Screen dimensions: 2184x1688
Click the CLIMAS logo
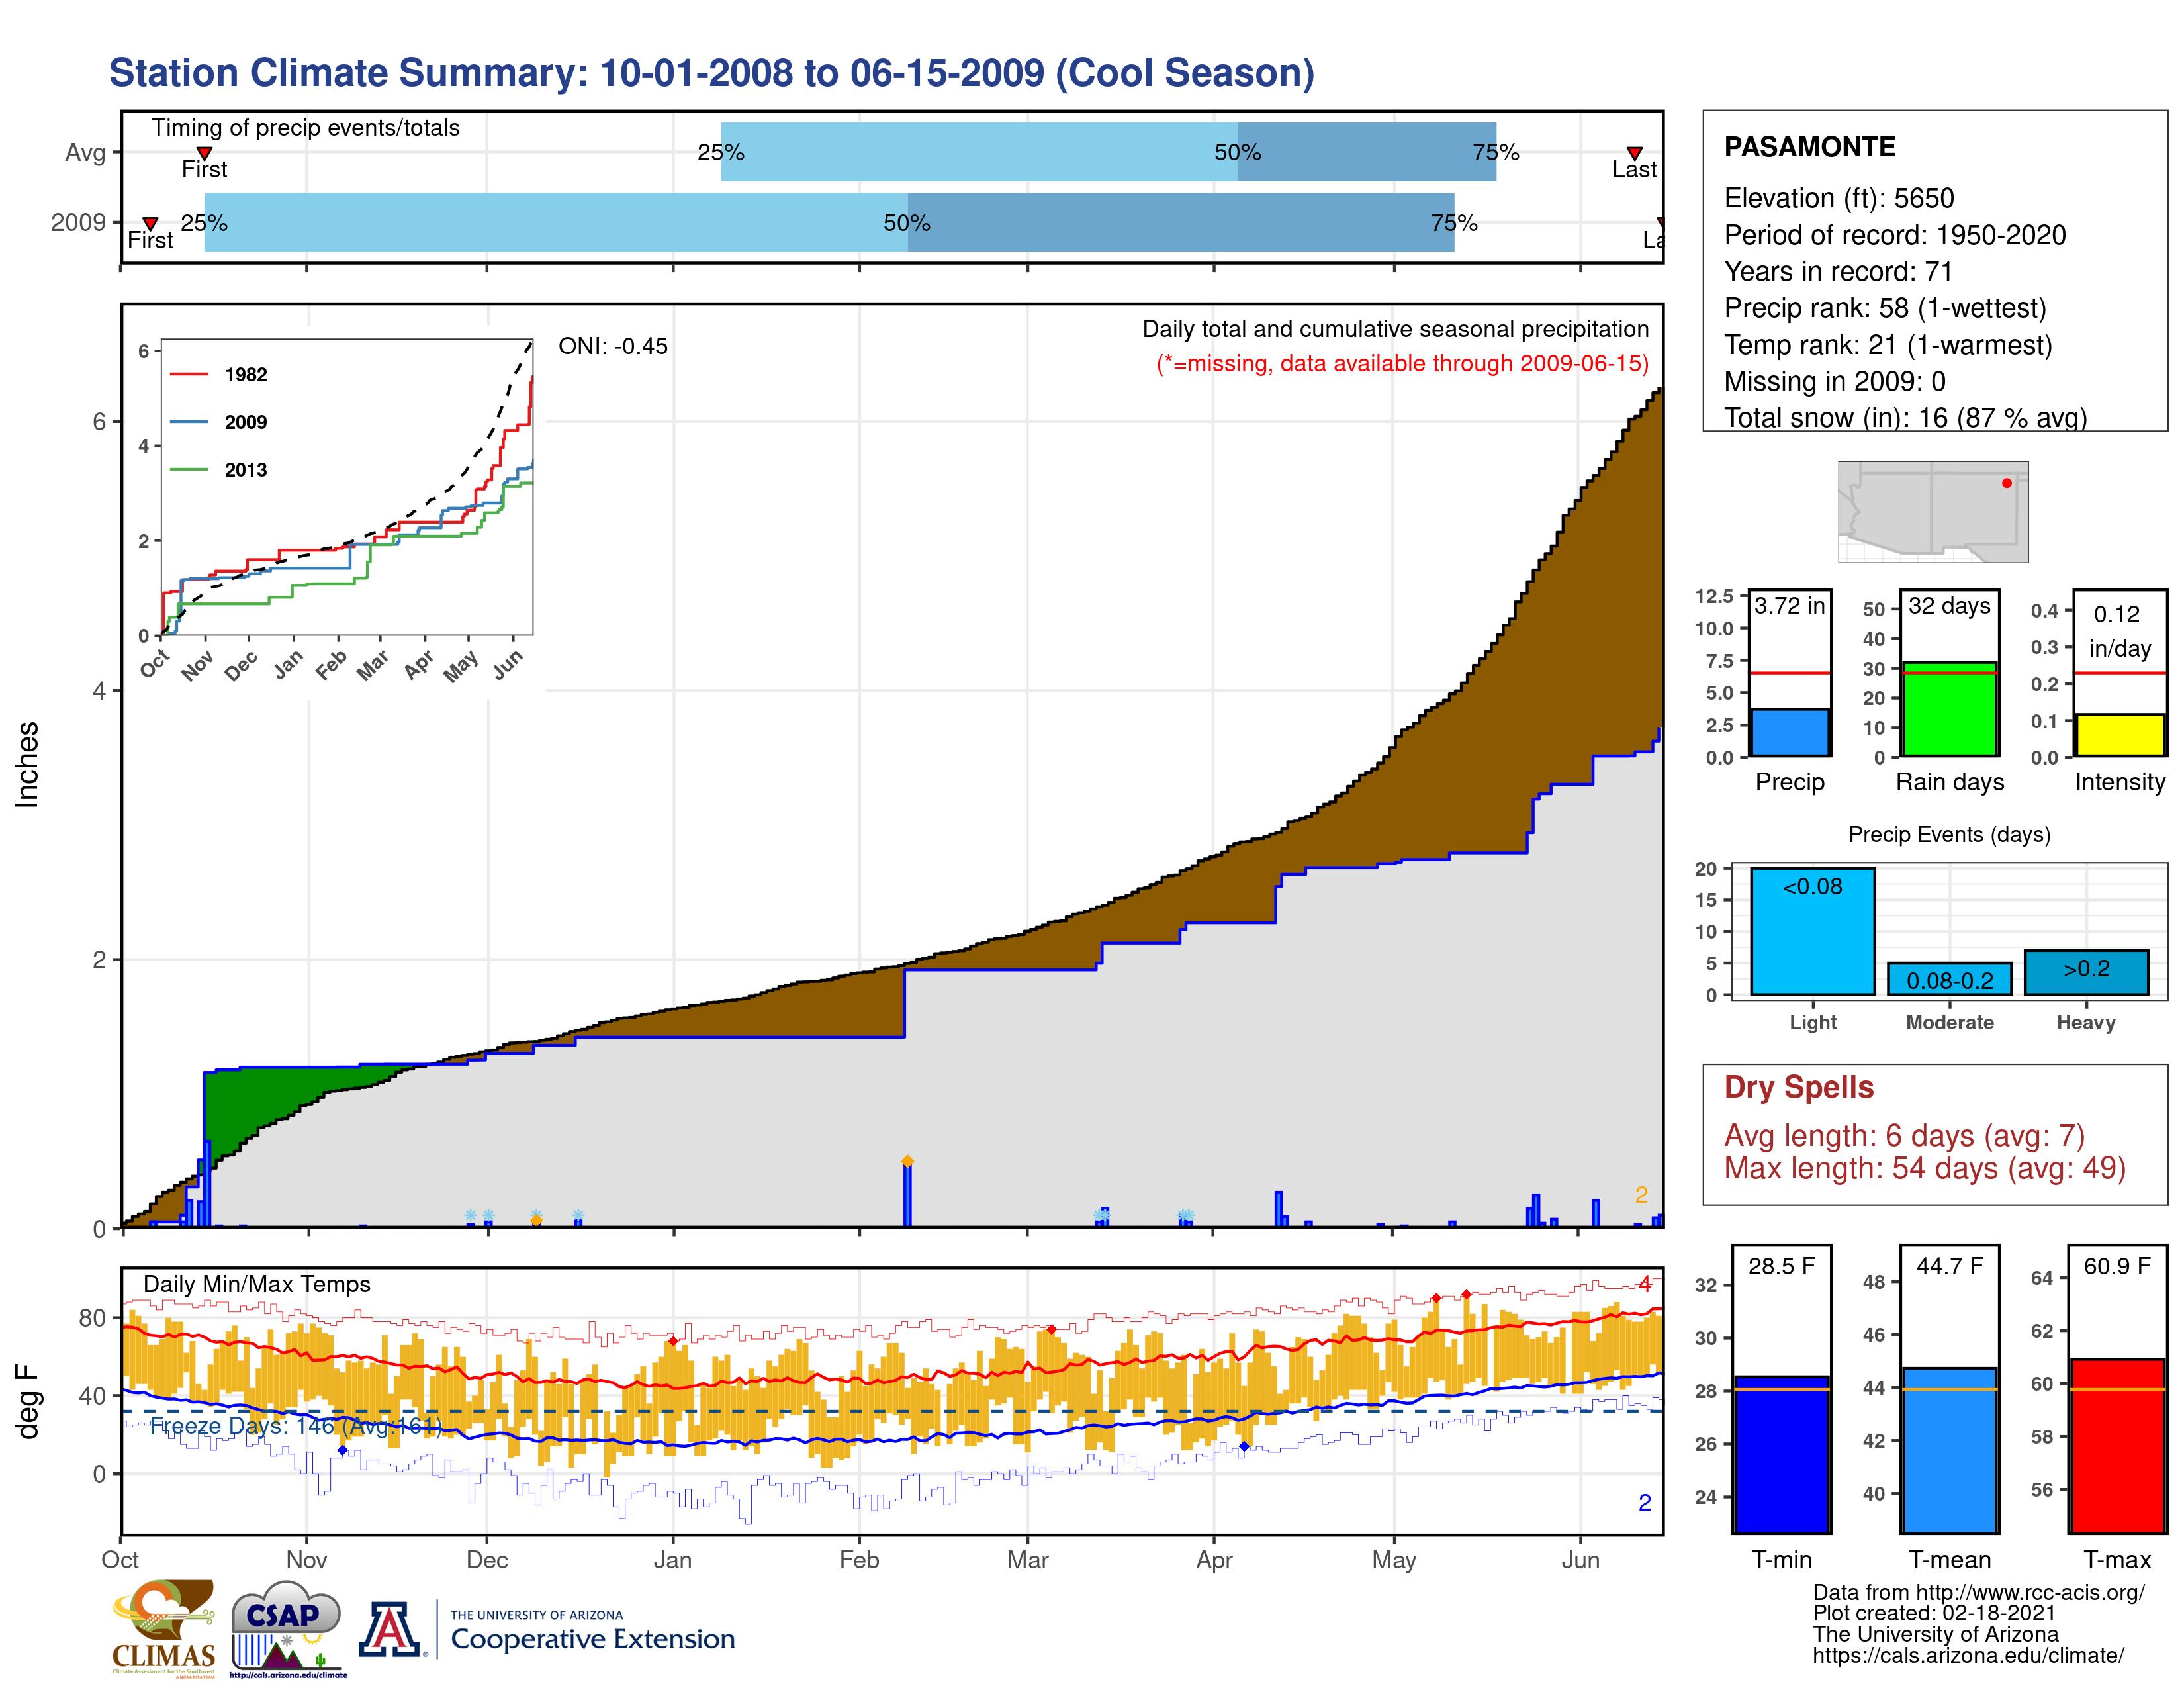pyautogui.click(x=163, y=1628)
